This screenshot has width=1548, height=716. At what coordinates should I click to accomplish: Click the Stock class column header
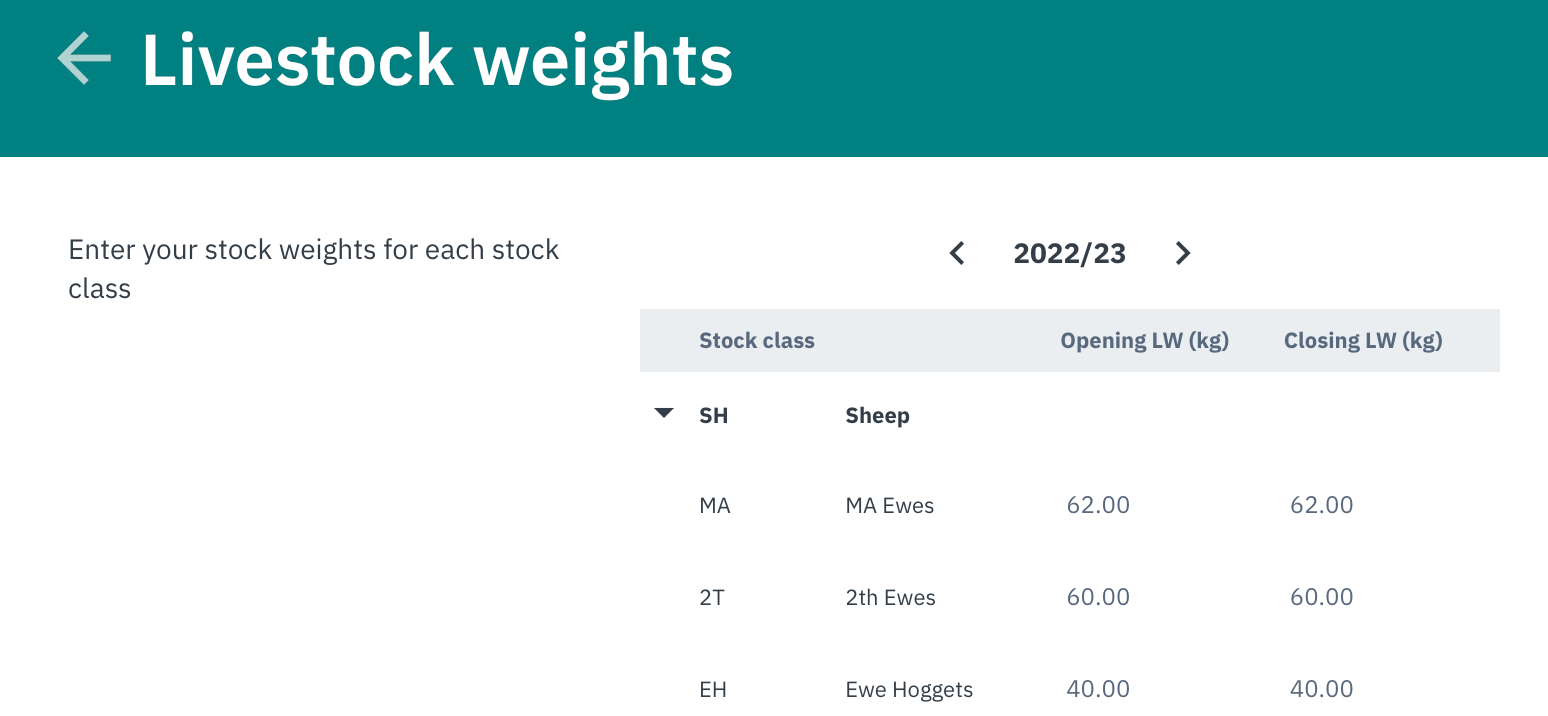click(x=757, y=340)
